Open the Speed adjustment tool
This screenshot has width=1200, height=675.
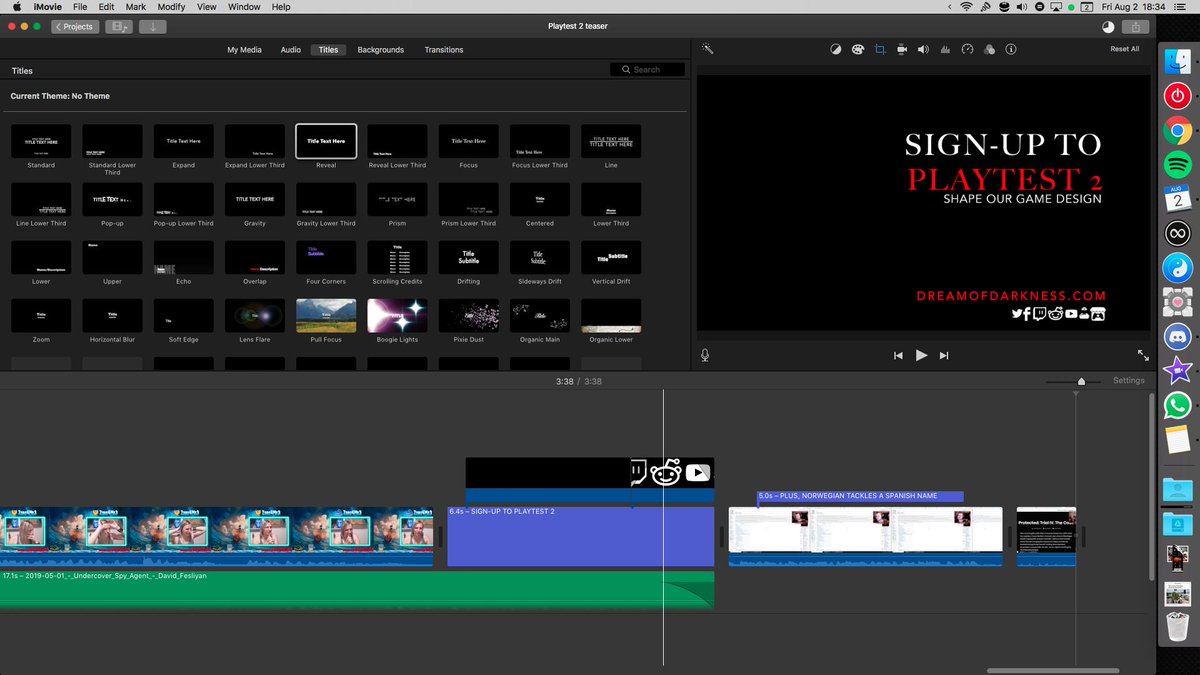click(967, 49)
